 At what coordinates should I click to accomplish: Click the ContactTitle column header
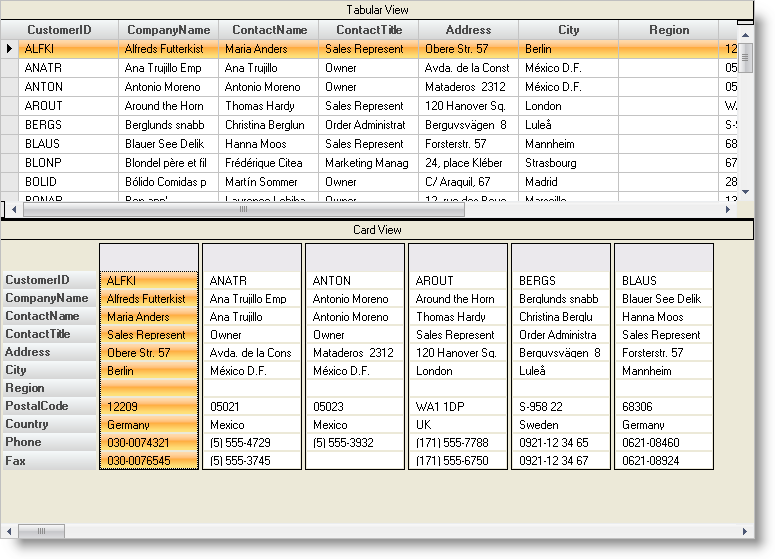coord(368,30)
